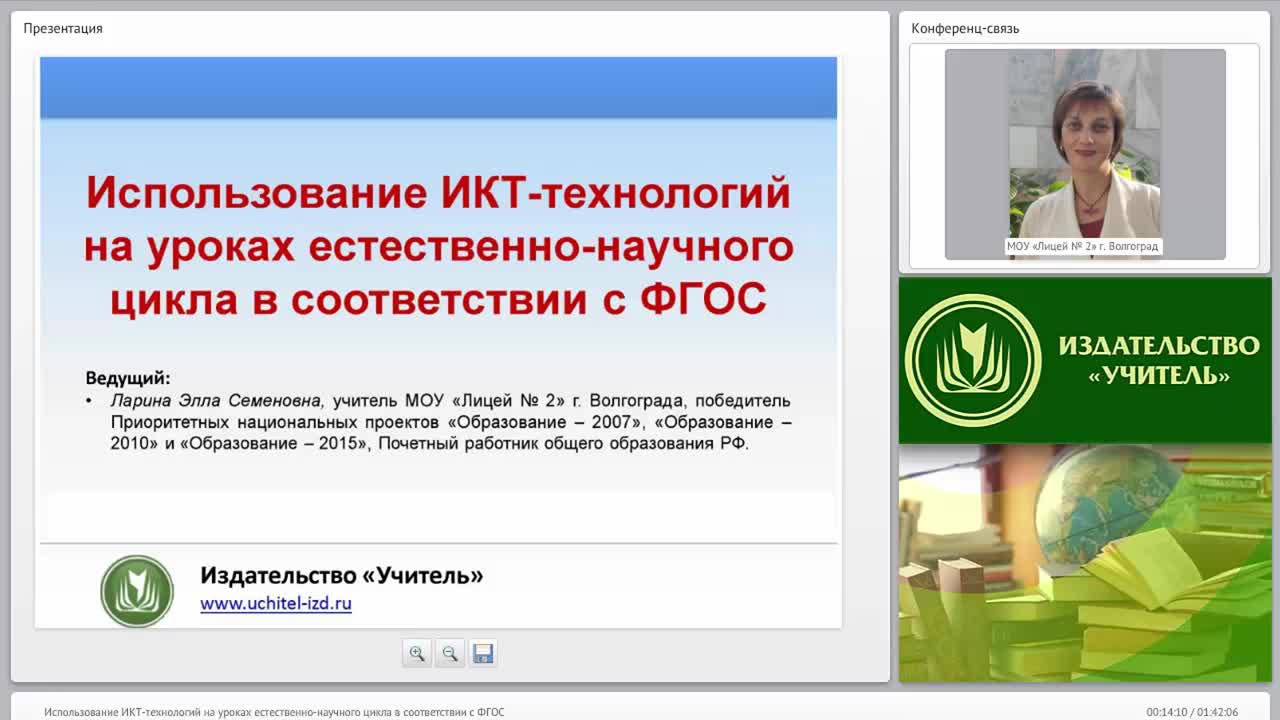Click the Издательство «Учитель» text in the slide footer
Viewport: 1280px width, 720px height.
(x=341, y=575)
